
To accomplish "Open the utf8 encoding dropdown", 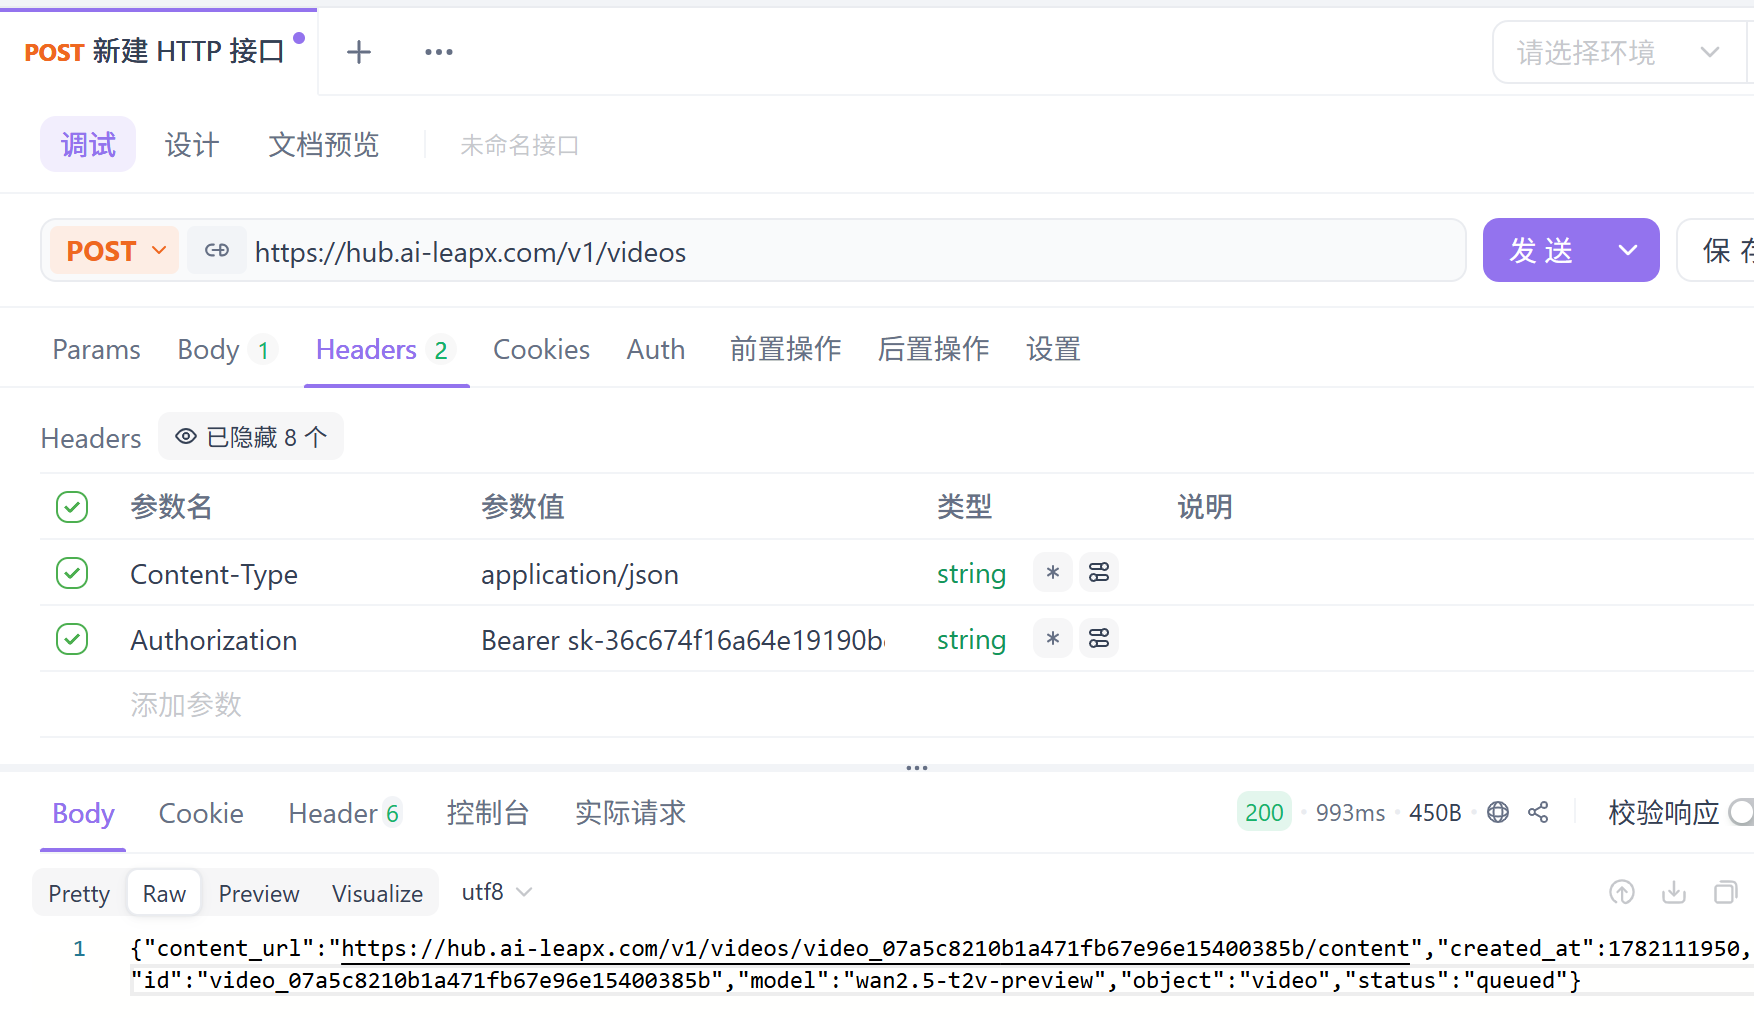I will (496, 892).
